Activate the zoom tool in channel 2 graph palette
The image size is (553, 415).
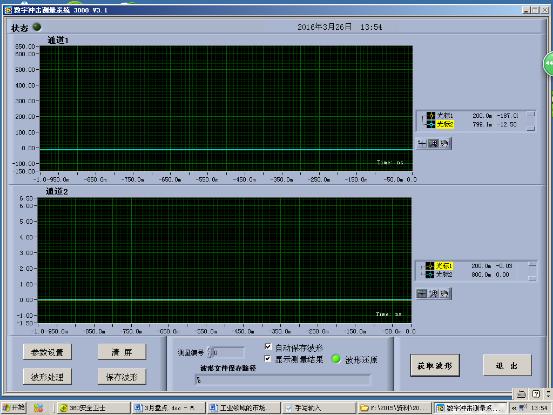click(433, 293)
